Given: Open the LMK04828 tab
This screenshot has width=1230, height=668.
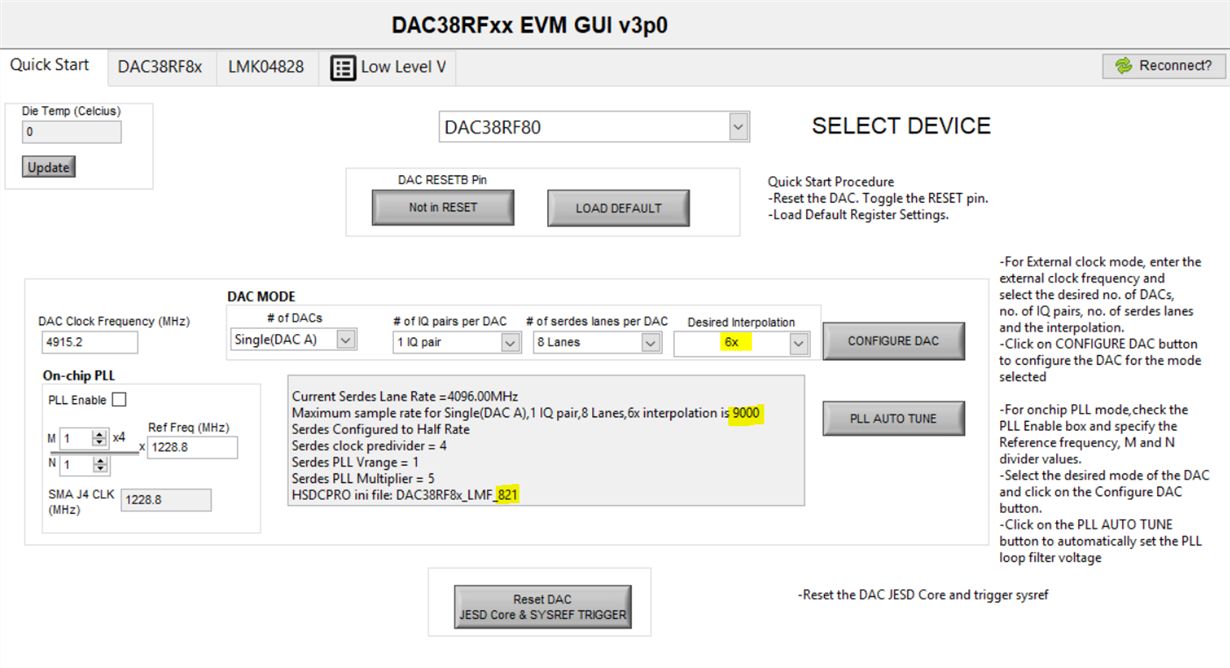Looking at the screenshot, I should click(x=266, y=67).
